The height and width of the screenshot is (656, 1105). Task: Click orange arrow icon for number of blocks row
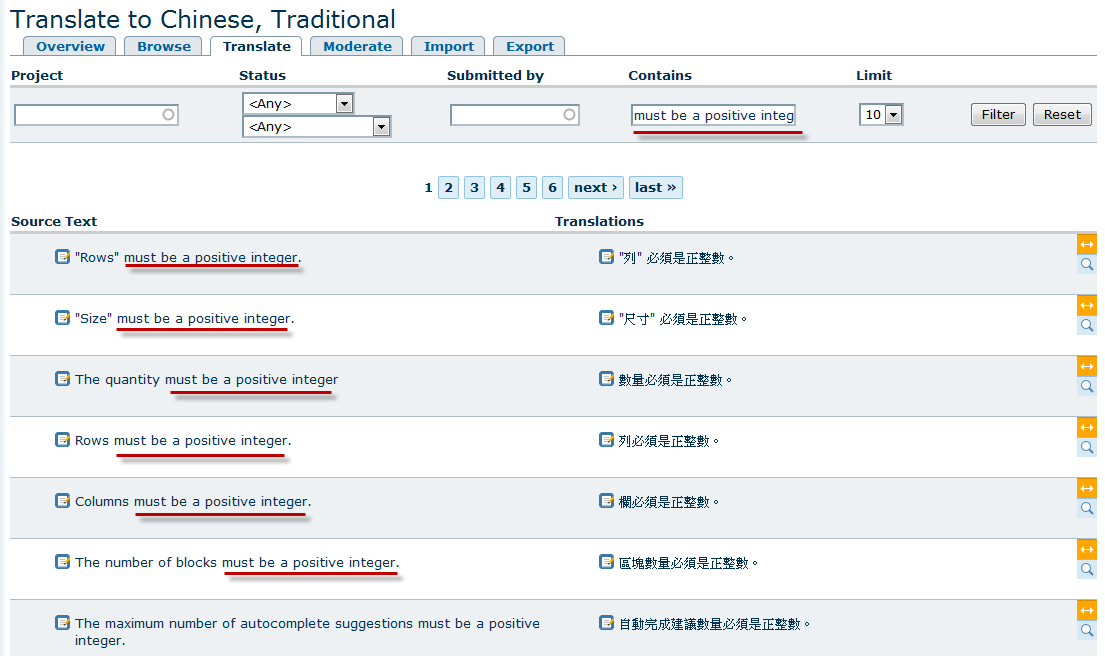(1087, 549)
